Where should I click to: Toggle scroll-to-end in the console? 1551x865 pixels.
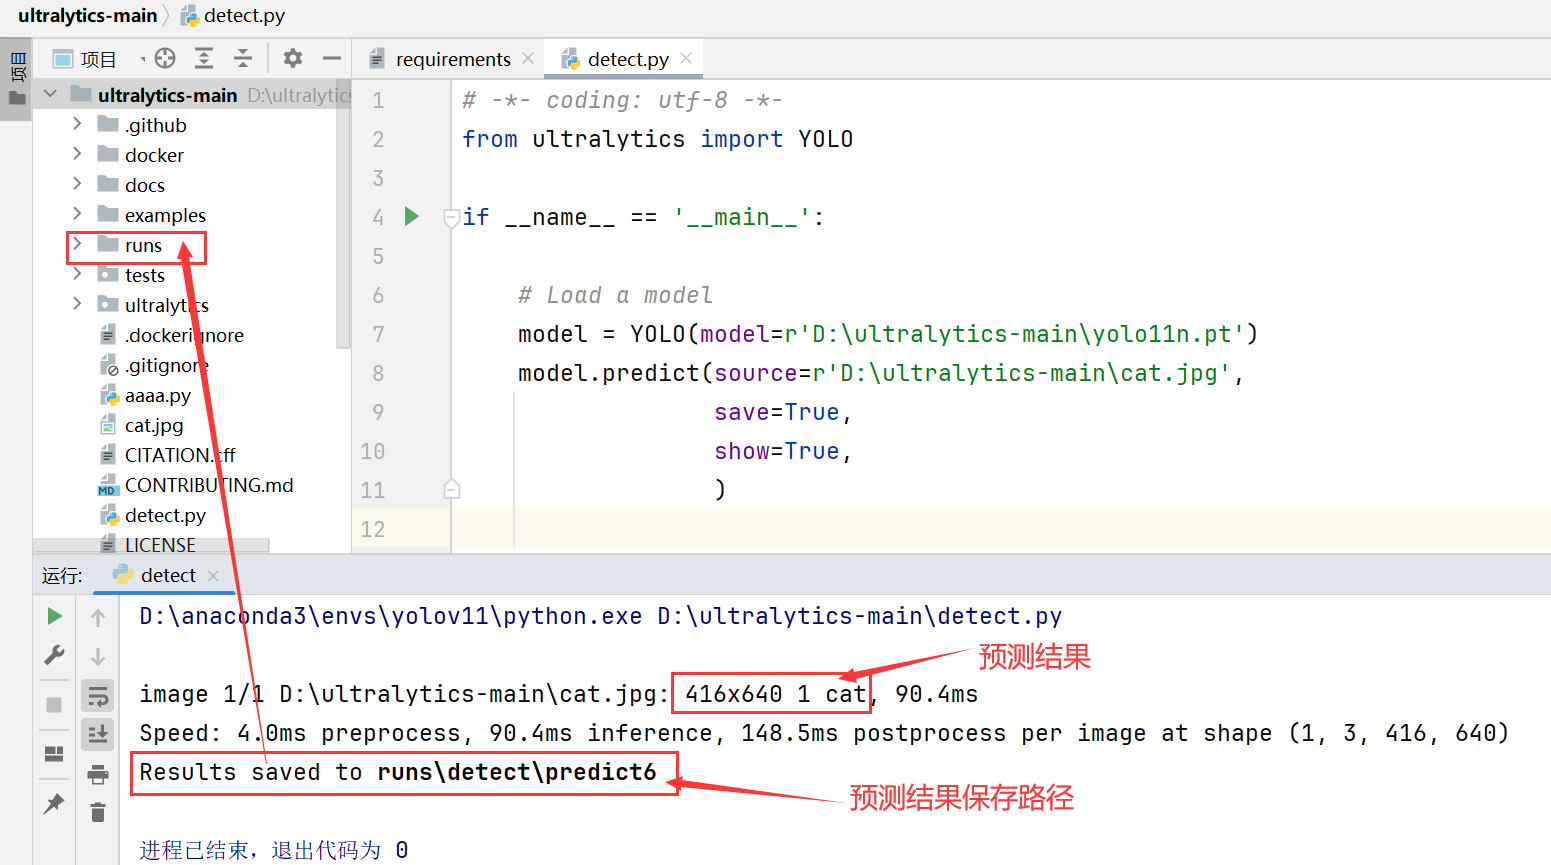pyautogui.click(x=97, y=734)
